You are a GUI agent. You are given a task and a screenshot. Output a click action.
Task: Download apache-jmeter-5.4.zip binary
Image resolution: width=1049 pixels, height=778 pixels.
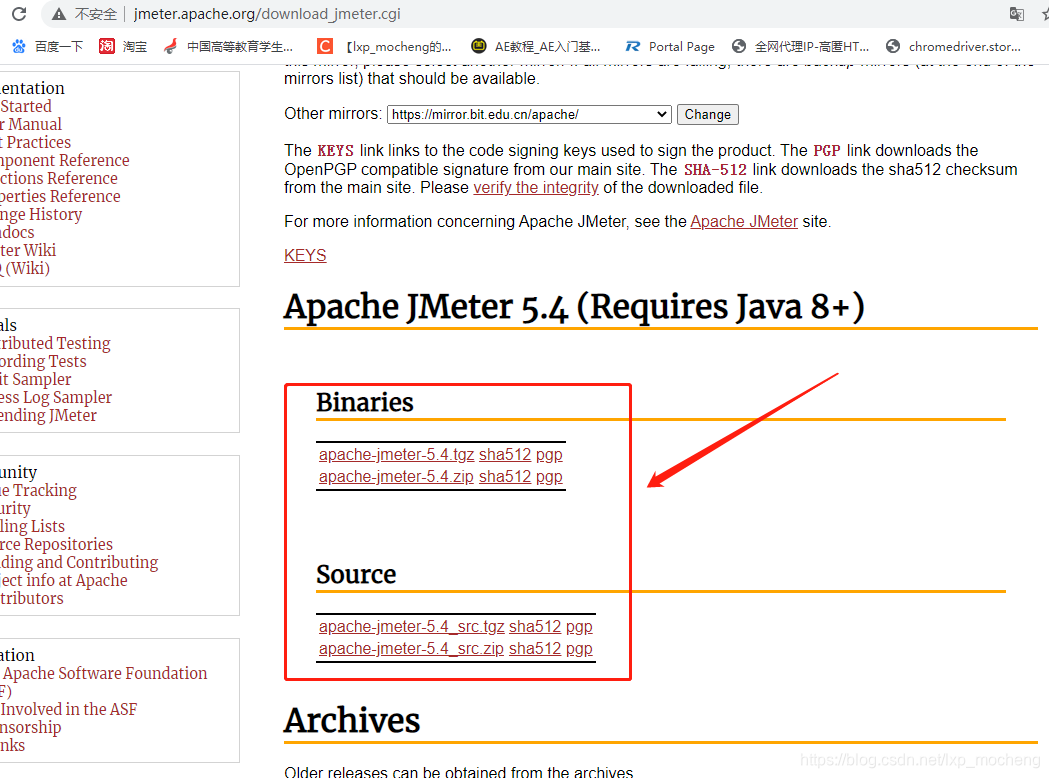point(396,477)
